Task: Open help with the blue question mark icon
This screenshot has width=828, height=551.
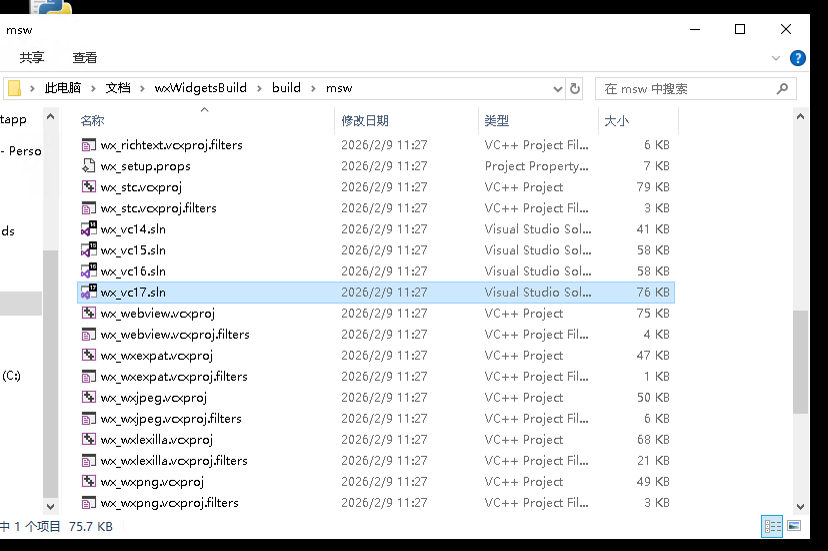Action: pos(798,58)
